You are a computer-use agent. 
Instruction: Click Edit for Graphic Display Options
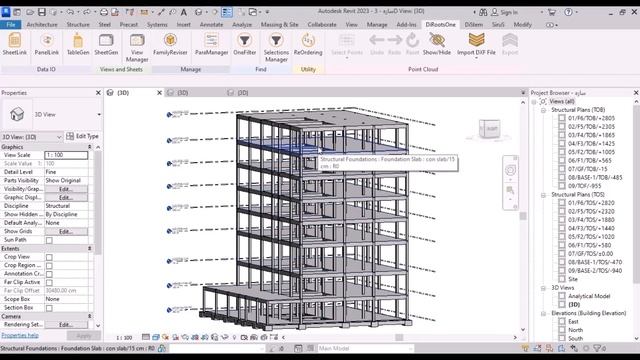point(66,198)
